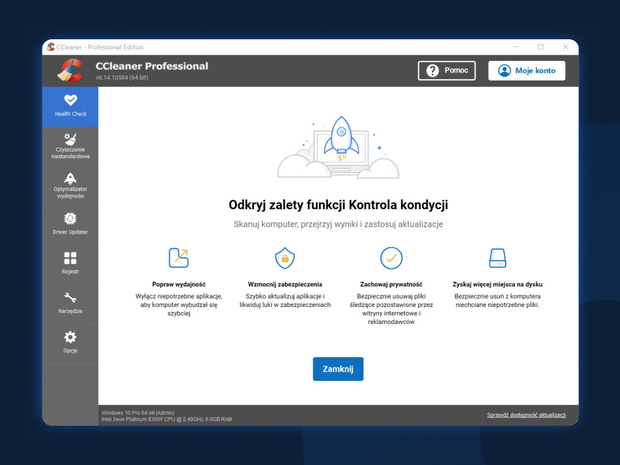Click the CCleaner logo in header
Screen dimensions: 620x465
pyautogui.click(x=70, y=70)
